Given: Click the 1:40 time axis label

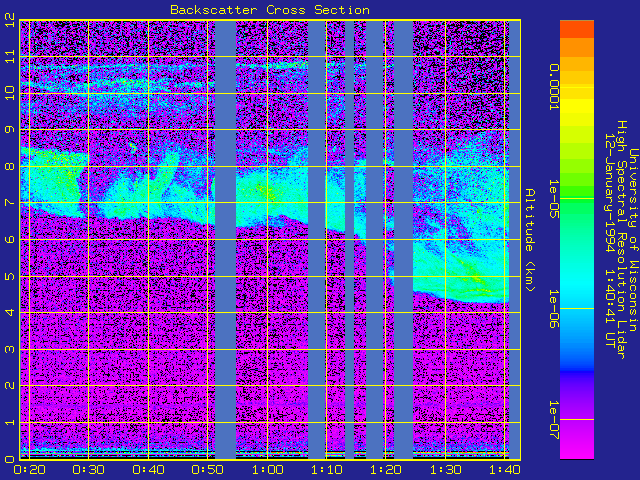Looking at the screenshot, I should tap(505, 470).
